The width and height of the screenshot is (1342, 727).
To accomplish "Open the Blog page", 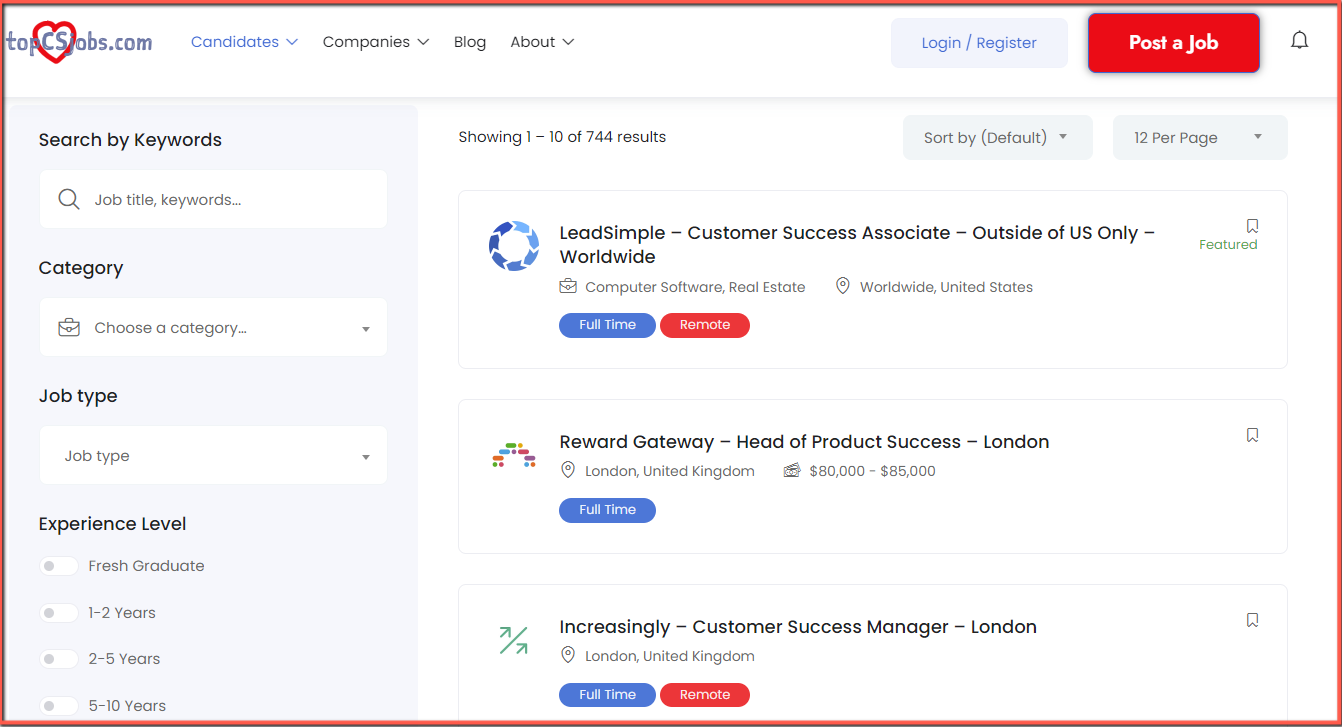I will coord(470,42).
